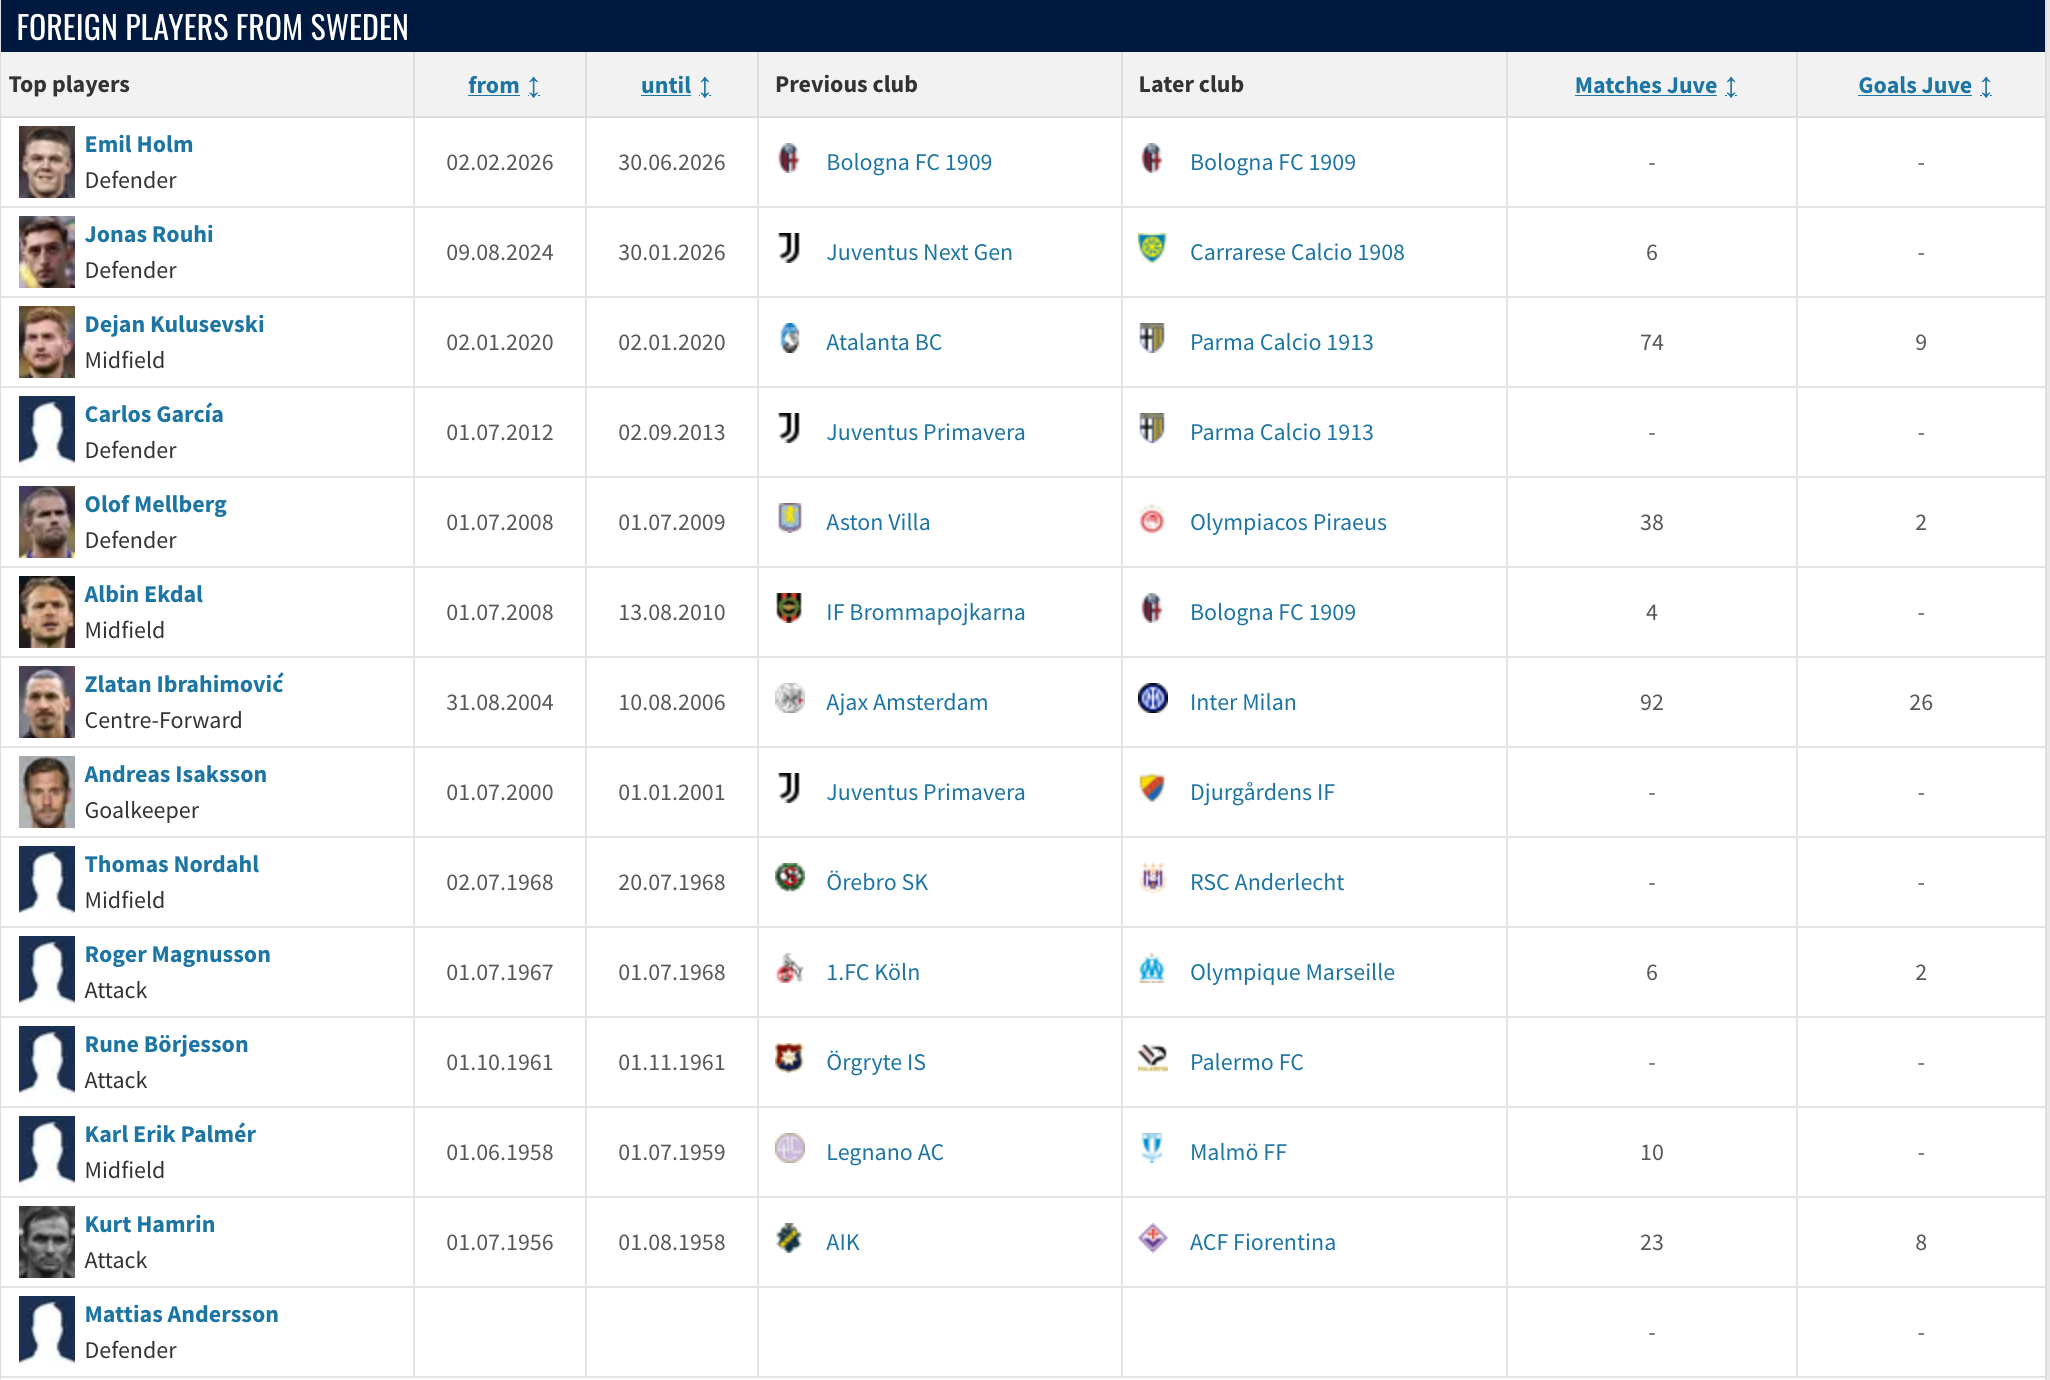Click Djurgårdens IF shield icon
This screenshot has width=2050, height=1380.
(x=1152, y=788)
